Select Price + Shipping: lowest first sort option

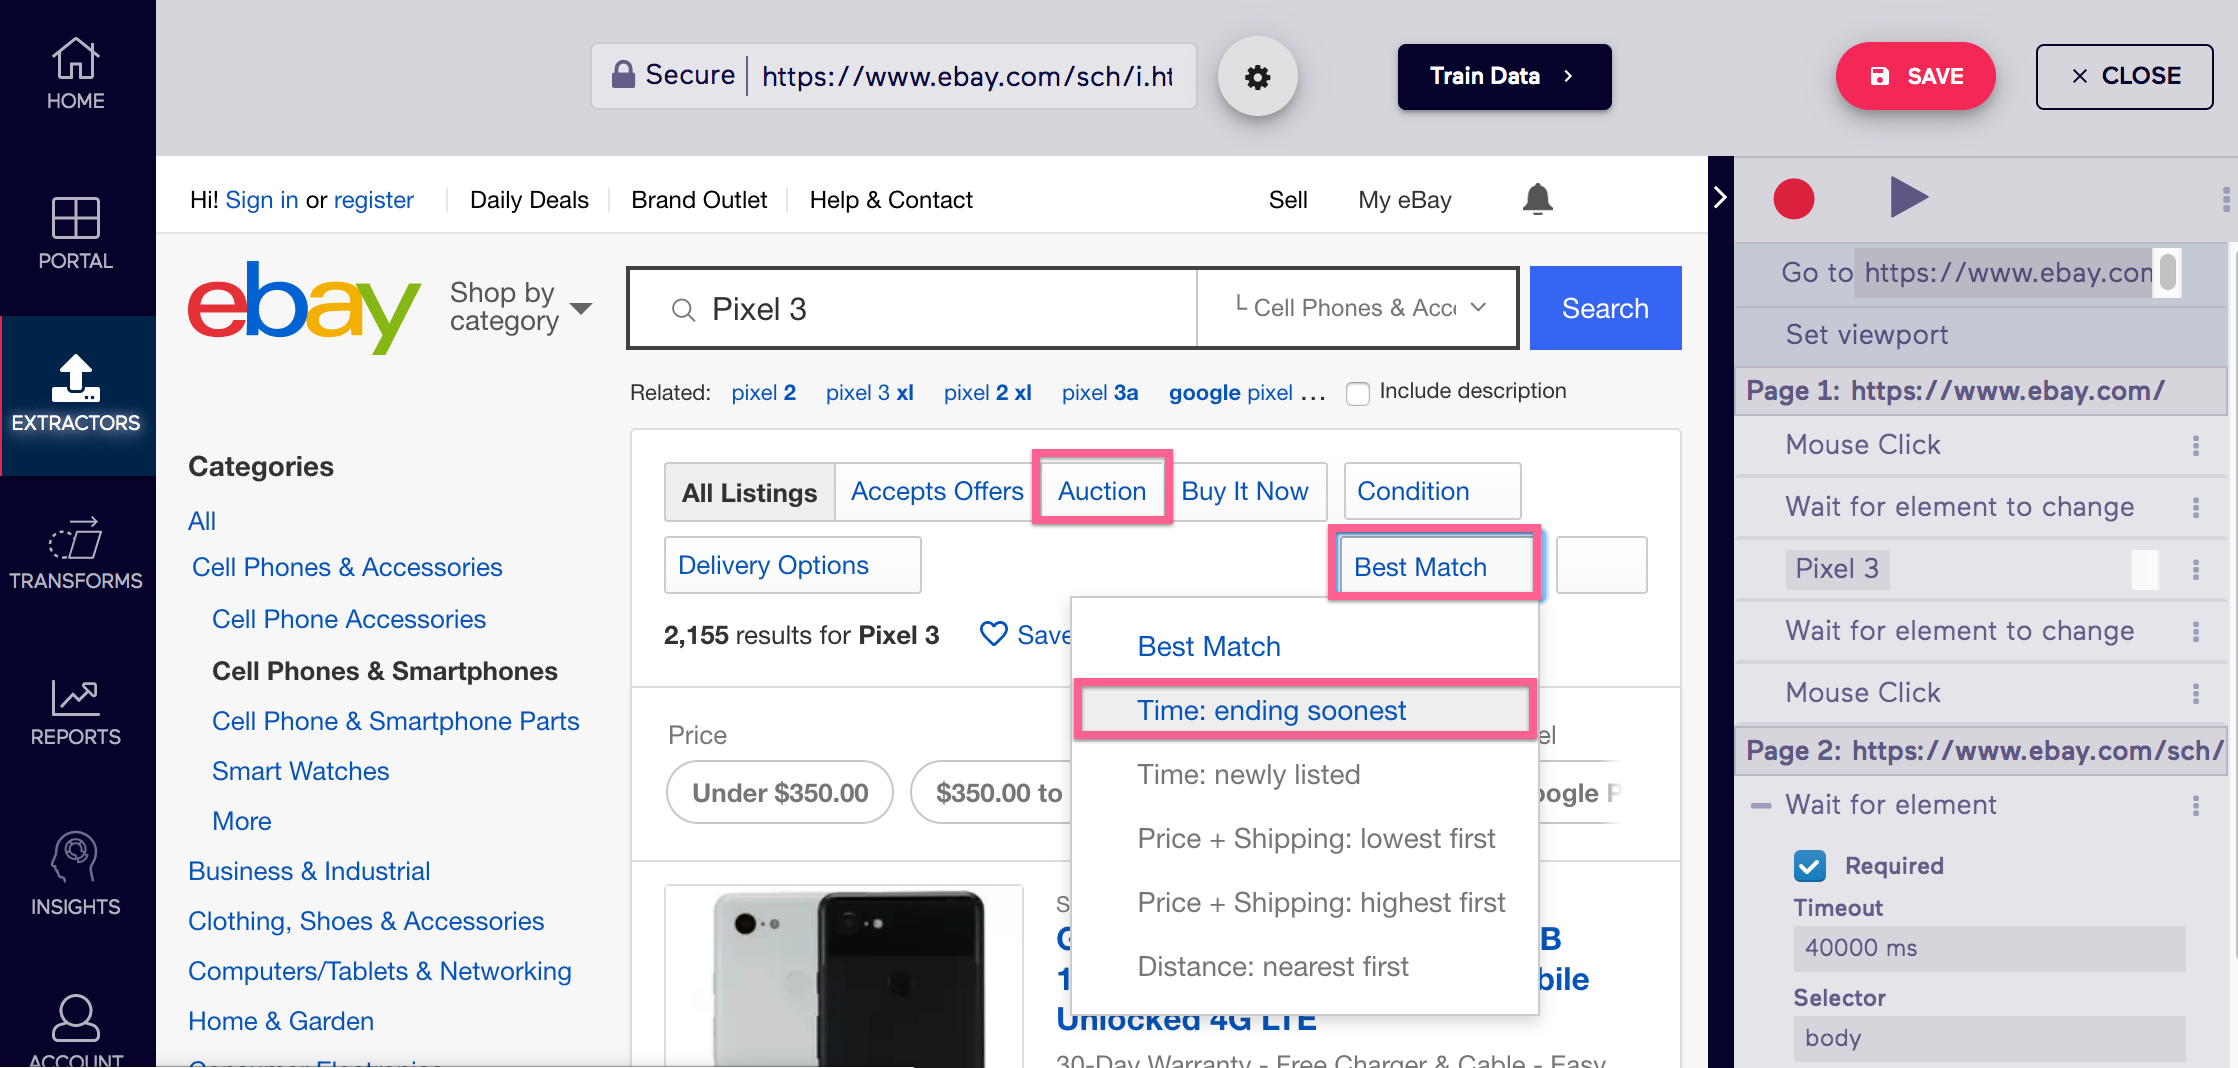1316,838
